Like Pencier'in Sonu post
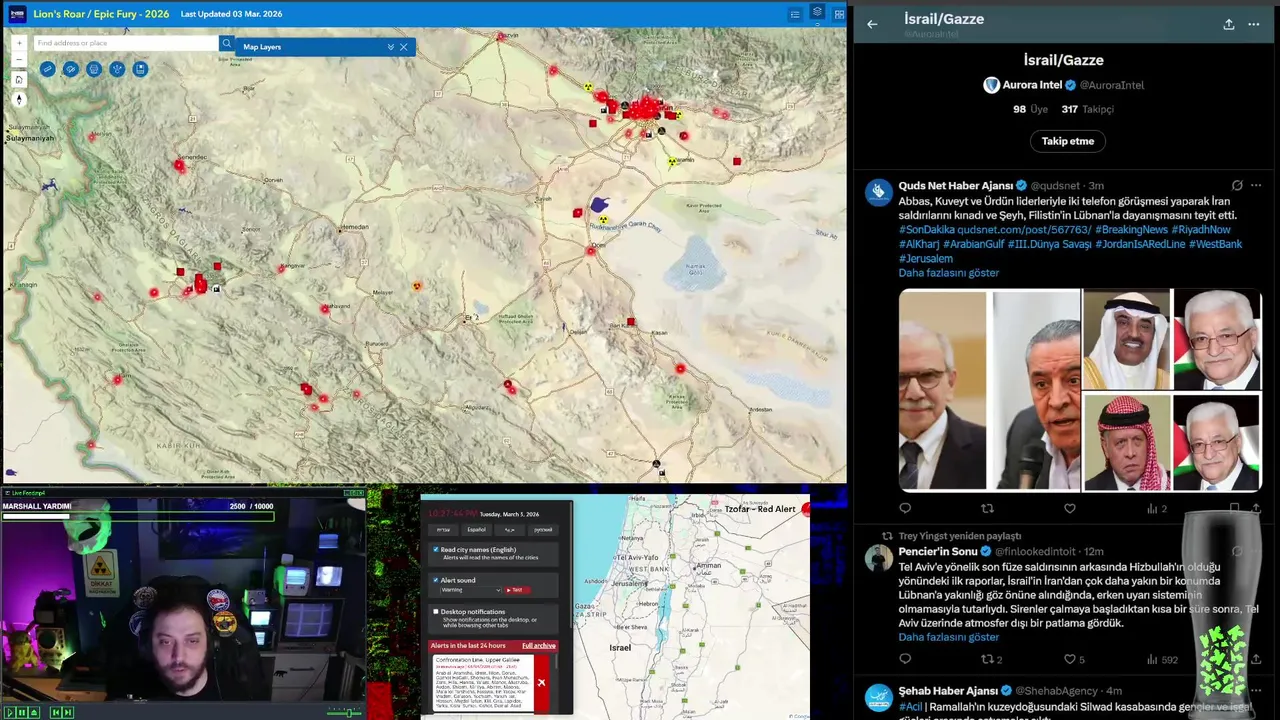1280x720 pixels. tap(1073, 659)
